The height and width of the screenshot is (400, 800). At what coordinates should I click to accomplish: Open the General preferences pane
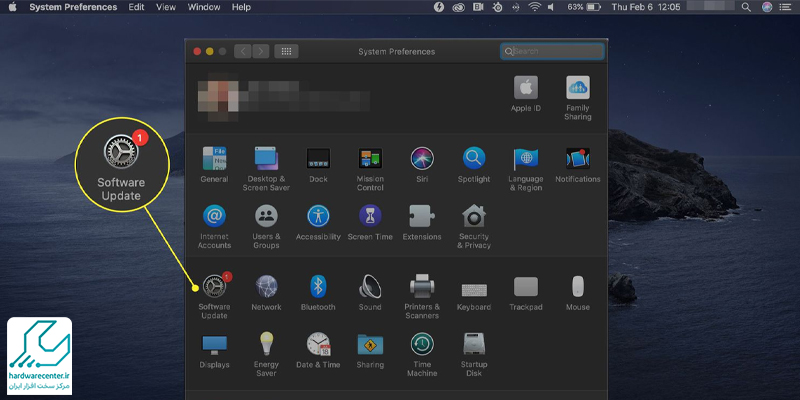coord(214,165)
